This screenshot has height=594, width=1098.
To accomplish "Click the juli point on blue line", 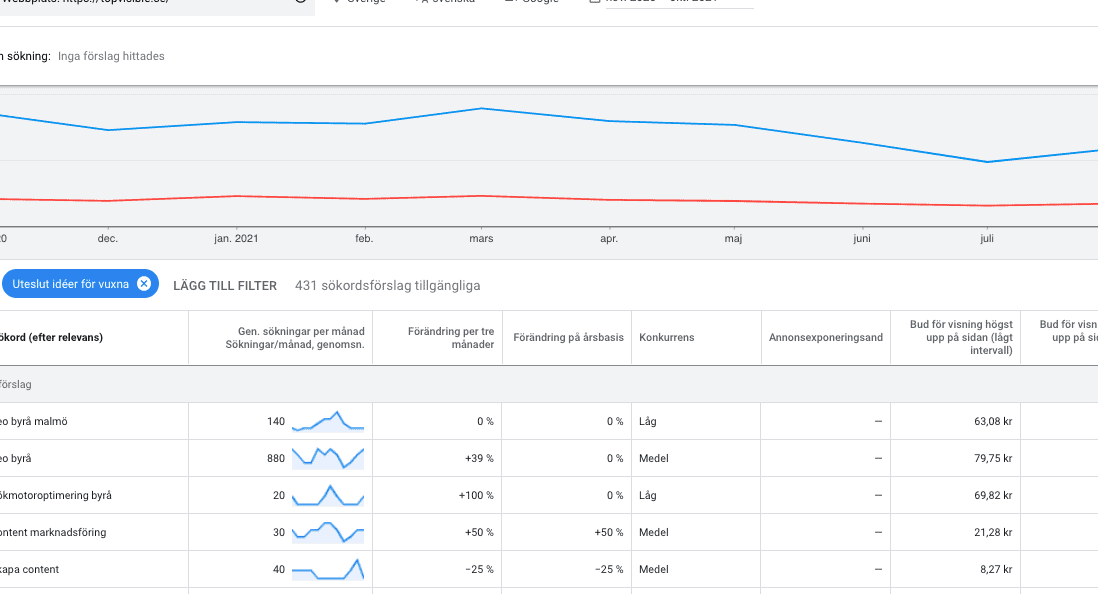I will pos(987,162).
